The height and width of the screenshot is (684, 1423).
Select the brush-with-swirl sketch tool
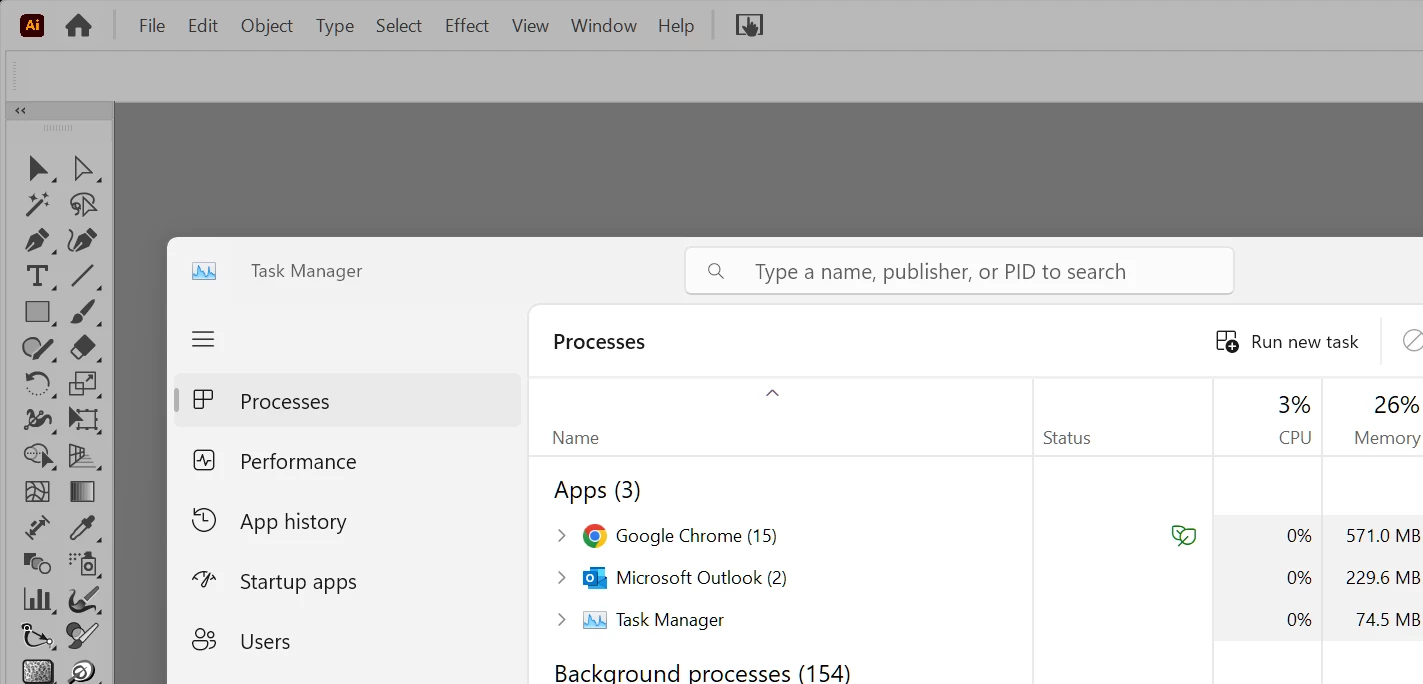coord(82,599)
